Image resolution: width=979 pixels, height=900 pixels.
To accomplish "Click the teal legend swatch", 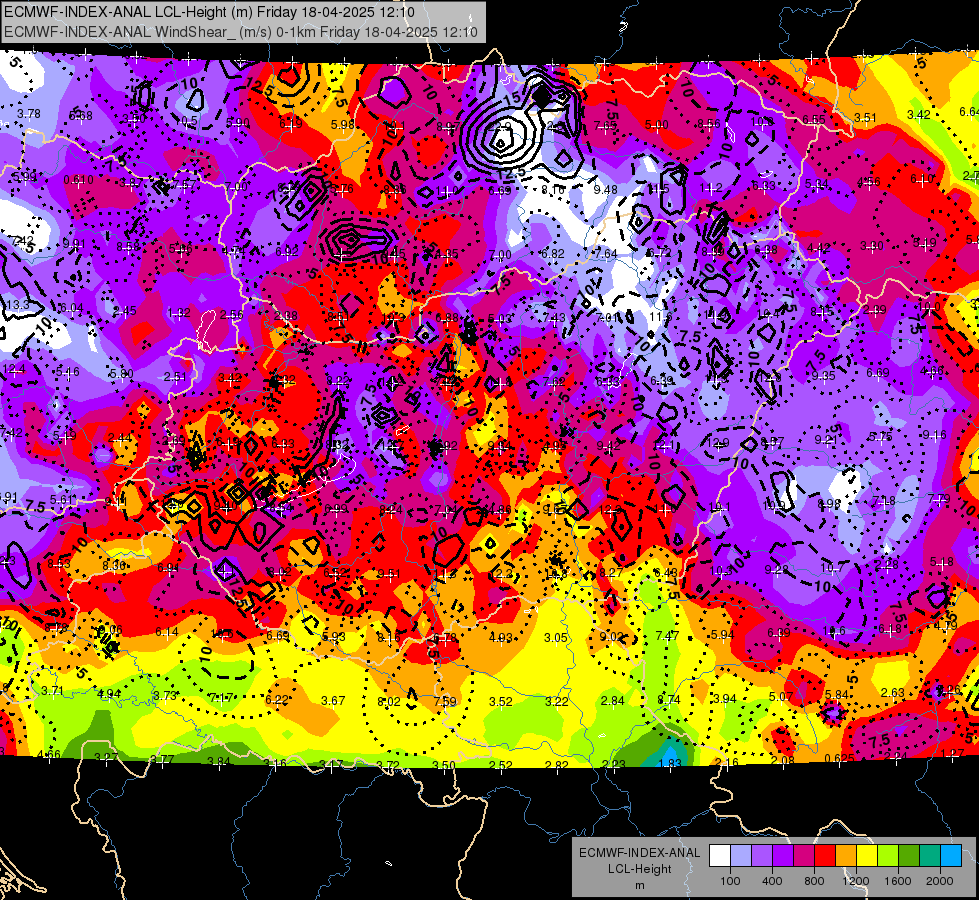I will point(930,856).
